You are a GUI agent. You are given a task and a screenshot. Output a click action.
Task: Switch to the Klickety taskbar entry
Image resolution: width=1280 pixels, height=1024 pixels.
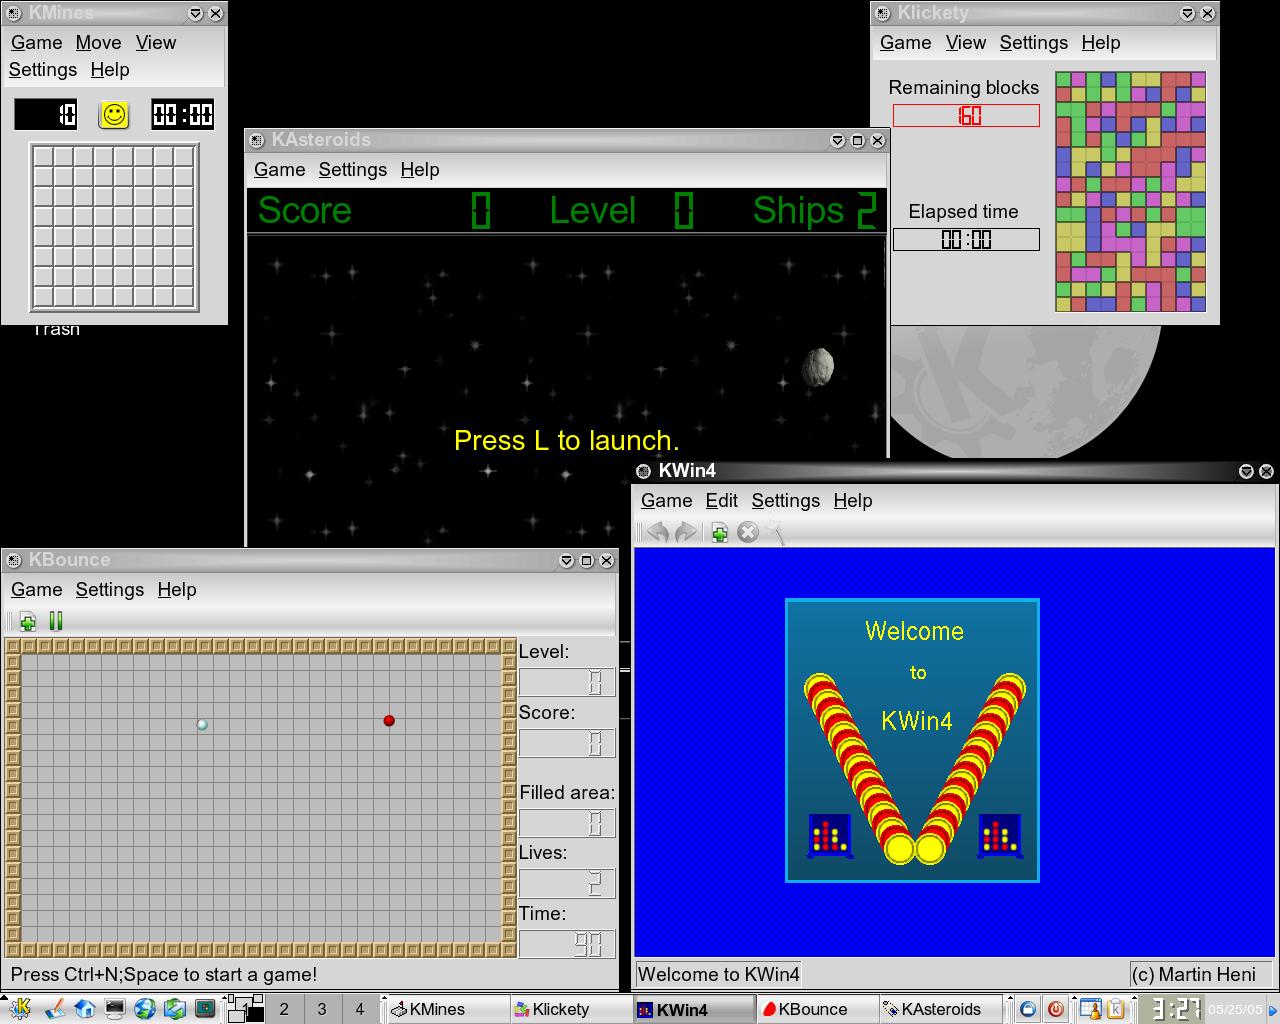[x=571, y=1009]
